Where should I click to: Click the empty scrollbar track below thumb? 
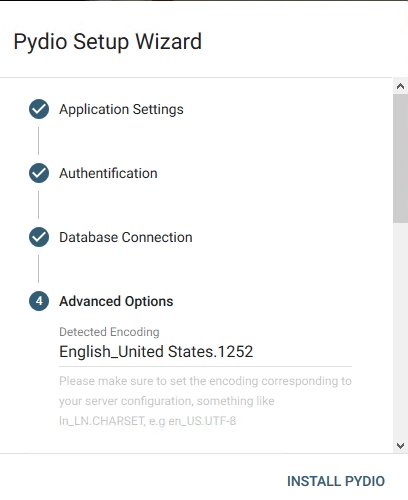click(400, 330)
